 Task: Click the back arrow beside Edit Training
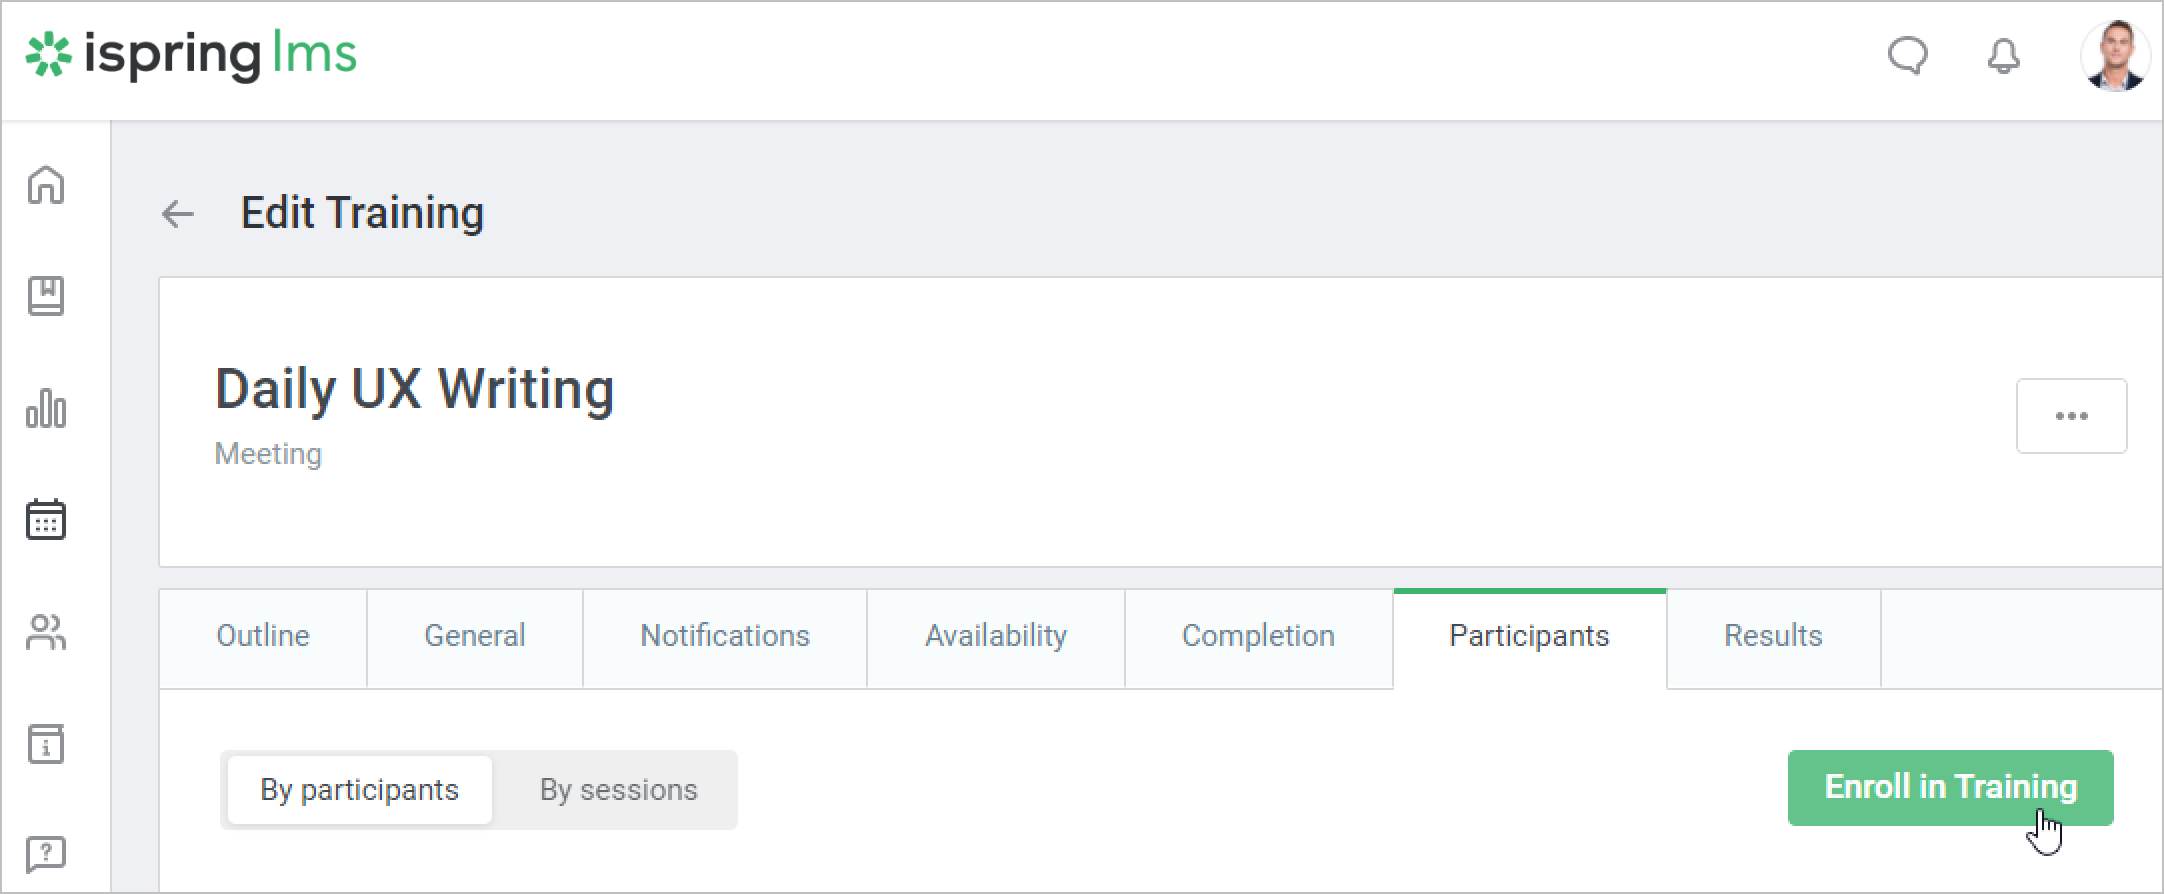pos(178,213)
